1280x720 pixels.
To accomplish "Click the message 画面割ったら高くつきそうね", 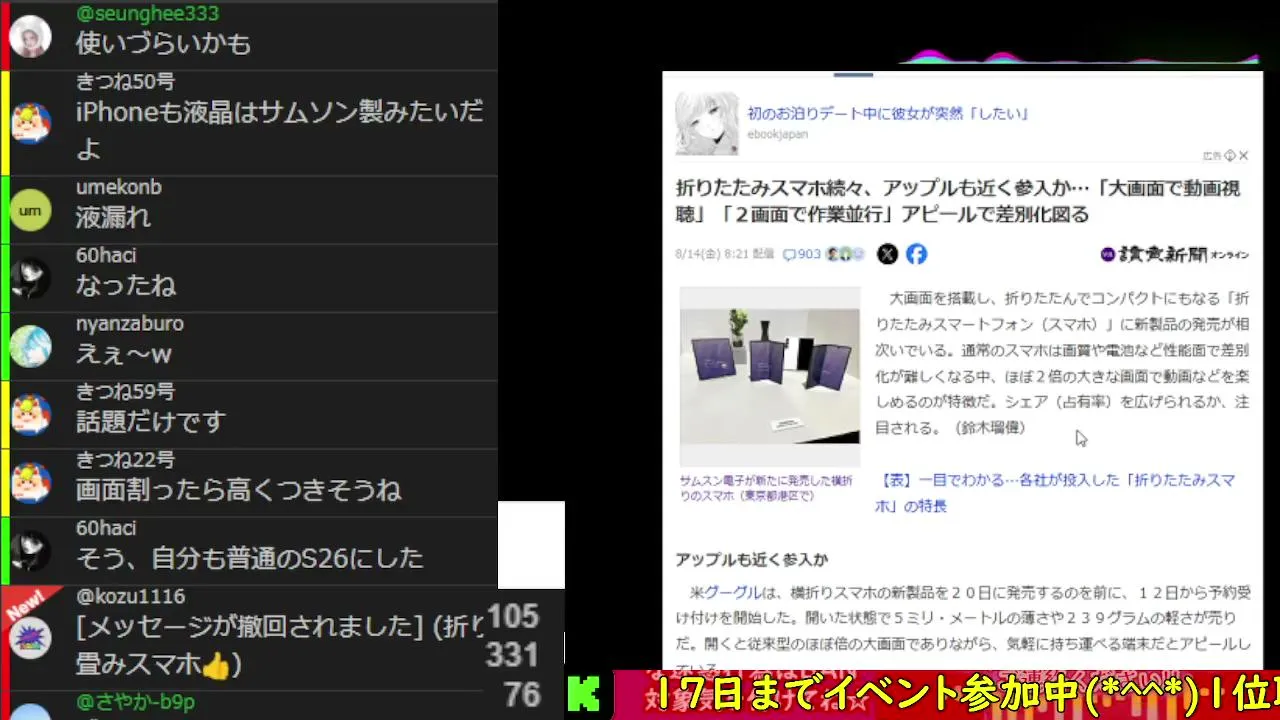I will [x=238, y=490].
